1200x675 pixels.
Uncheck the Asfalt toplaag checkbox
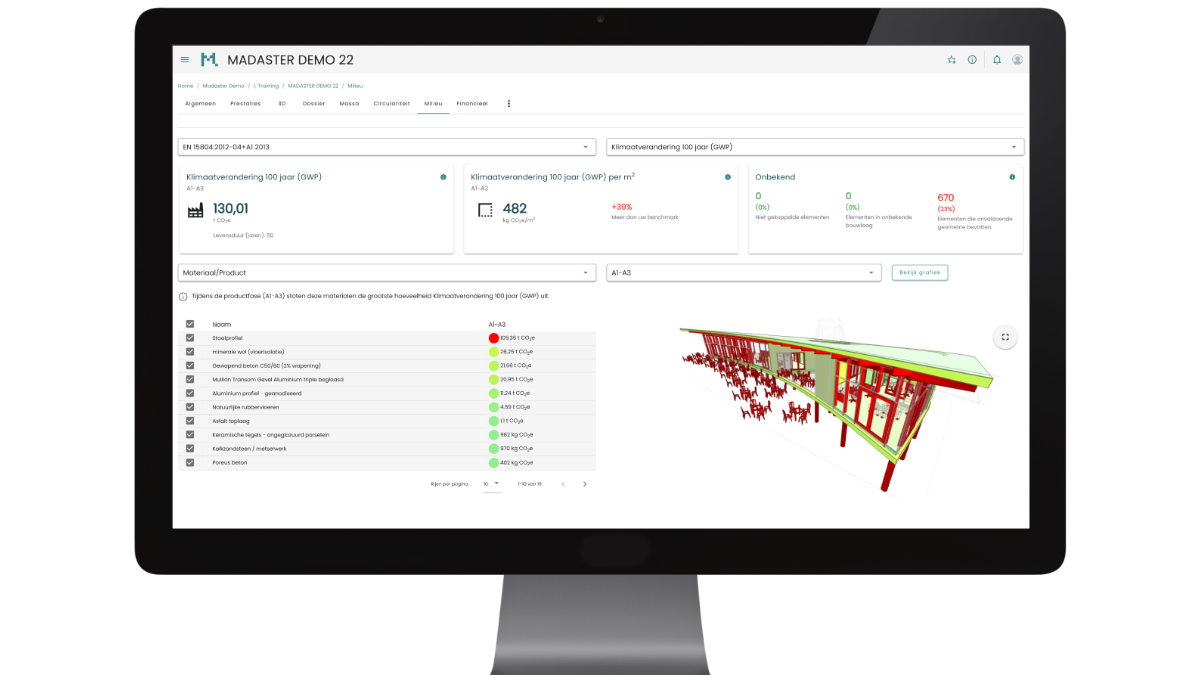point(190,421)
